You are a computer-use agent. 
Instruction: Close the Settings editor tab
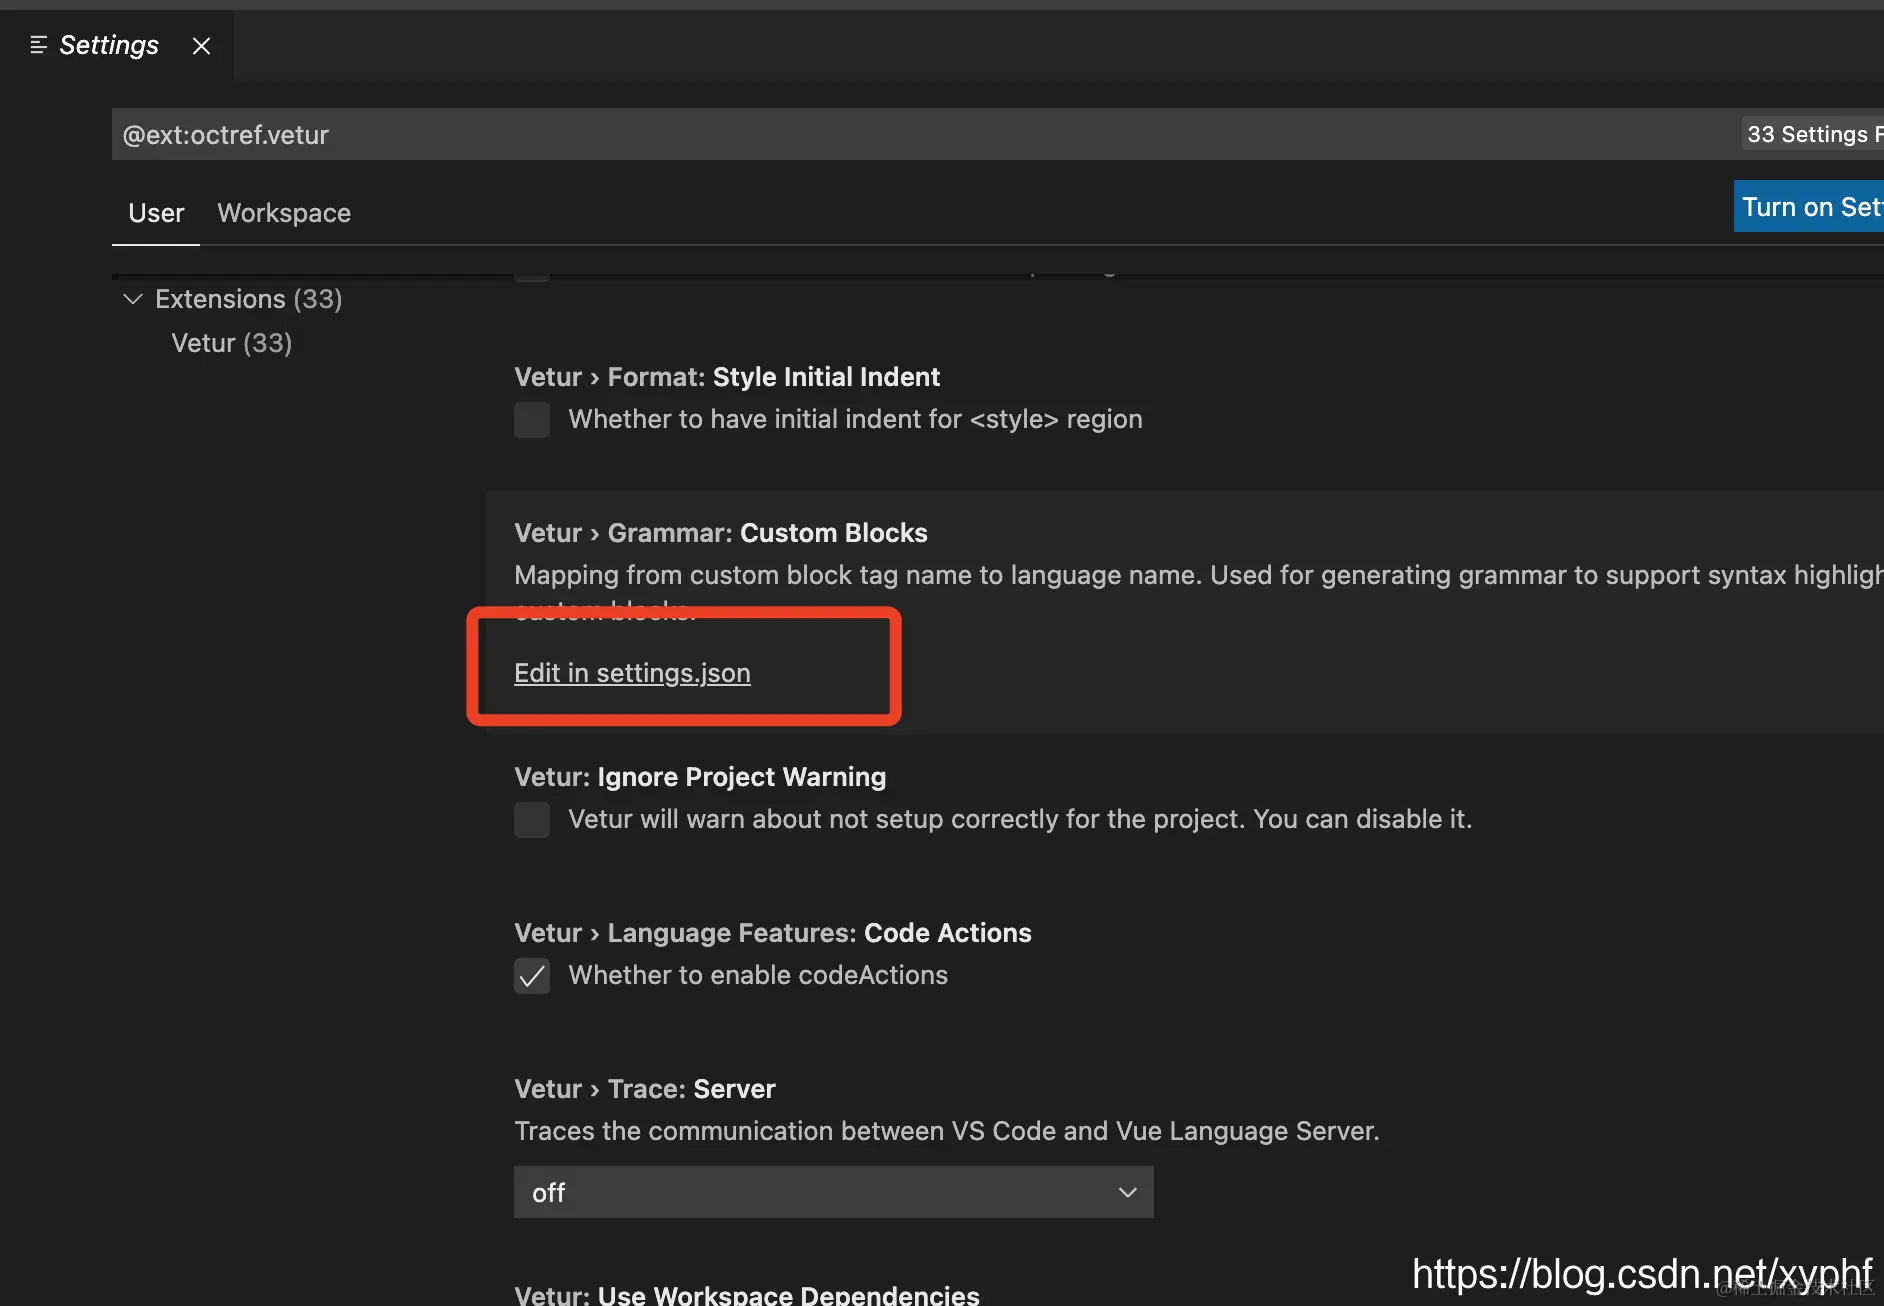point(201,46)
